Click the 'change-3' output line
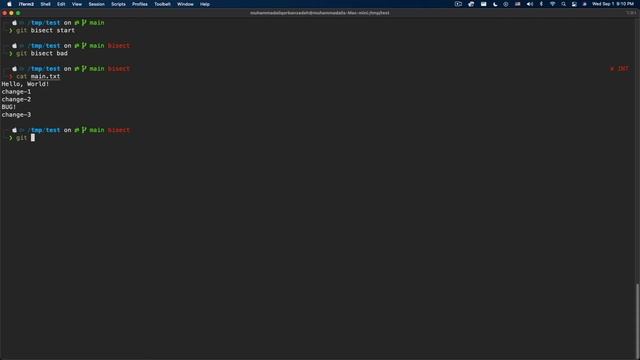Image resolution: width=640 pixels, height=360 pixels. pos(16,115)
